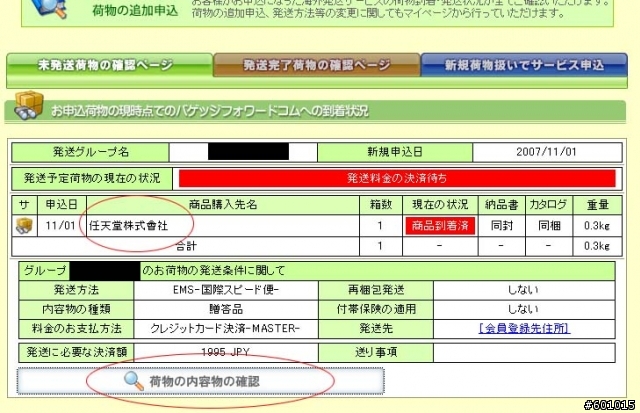Click the カタログ column header

(549, 204)
